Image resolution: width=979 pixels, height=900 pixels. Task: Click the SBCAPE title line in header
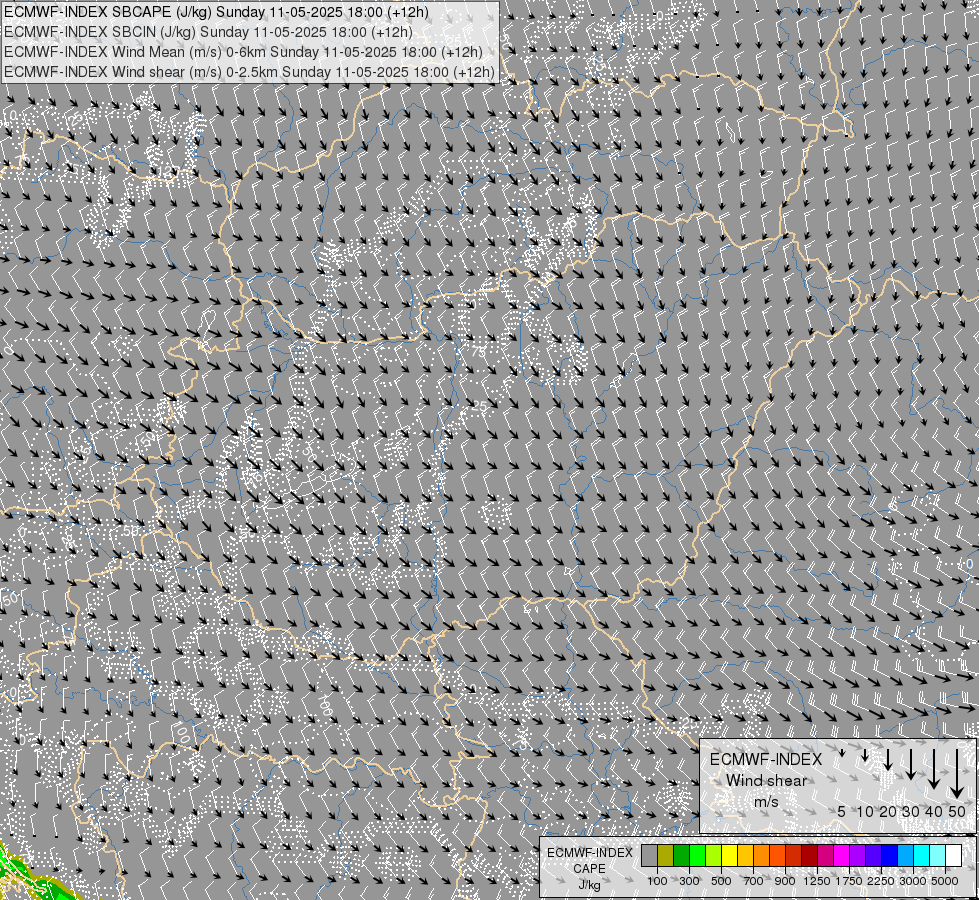[x=216, y=12]
